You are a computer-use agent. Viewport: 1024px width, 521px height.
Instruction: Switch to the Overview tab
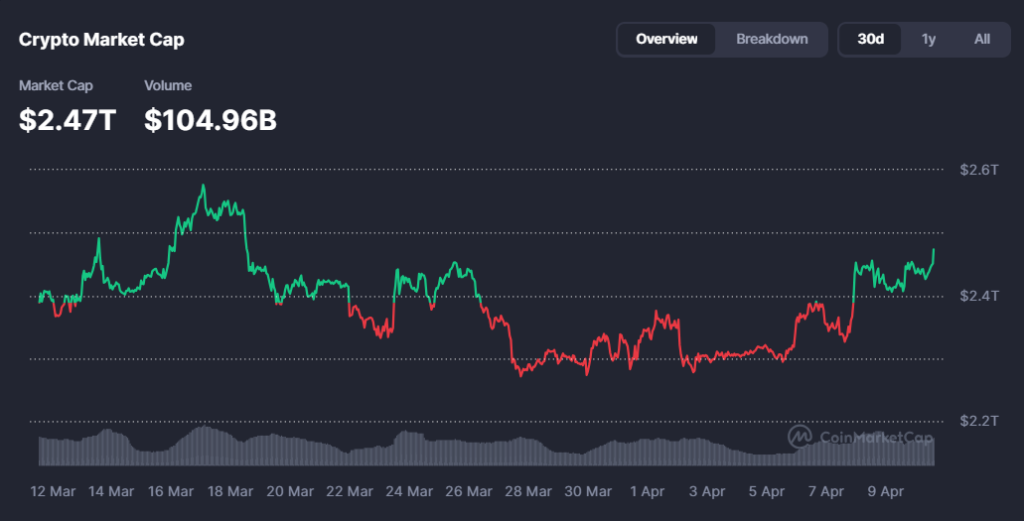click(666, 39)
